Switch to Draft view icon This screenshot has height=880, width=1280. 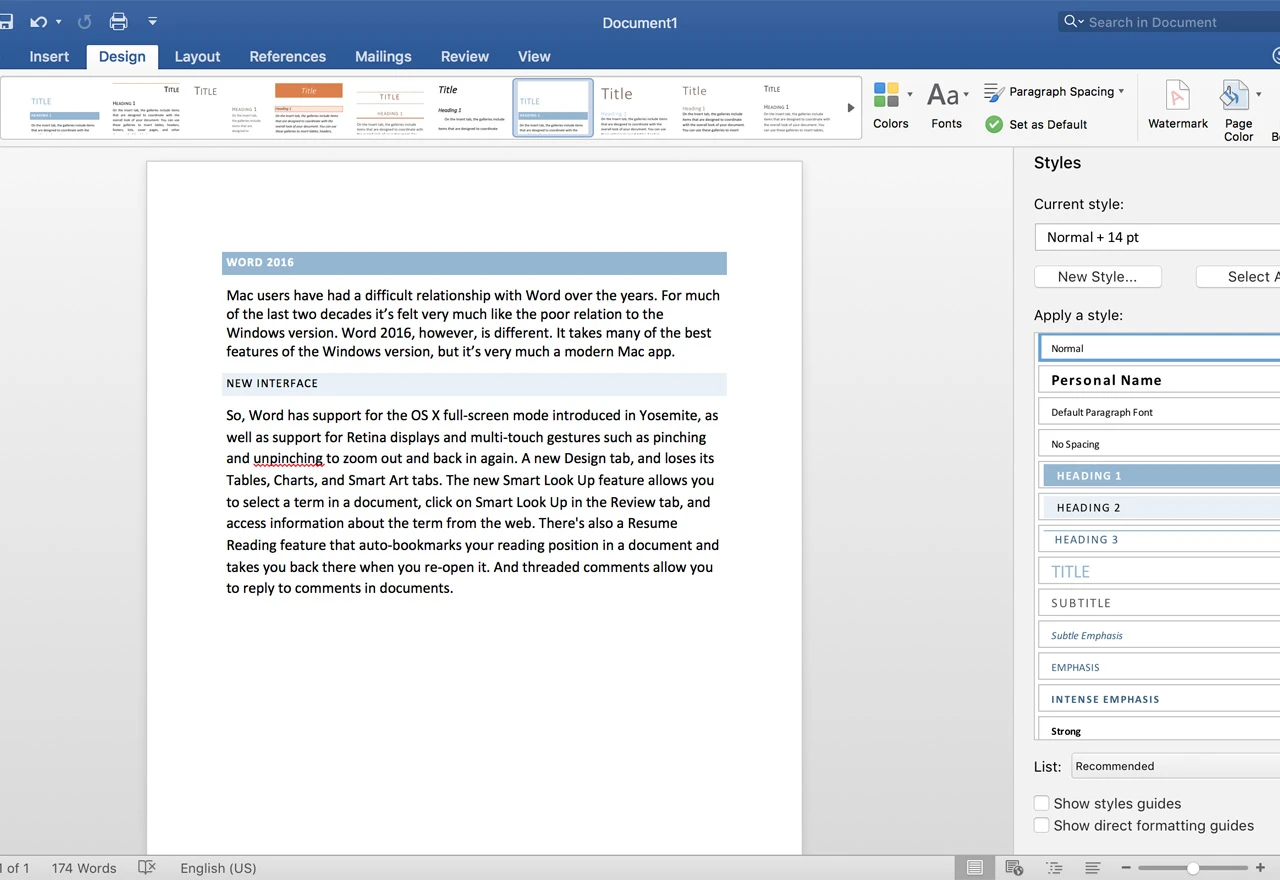[1093, 867]
